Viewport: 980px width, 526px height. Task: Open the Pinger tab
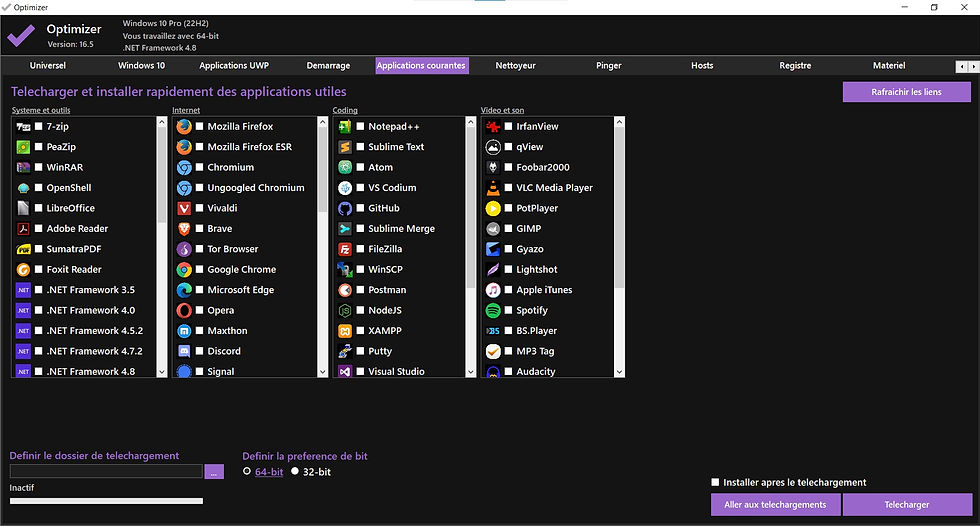tap(609, 66)
